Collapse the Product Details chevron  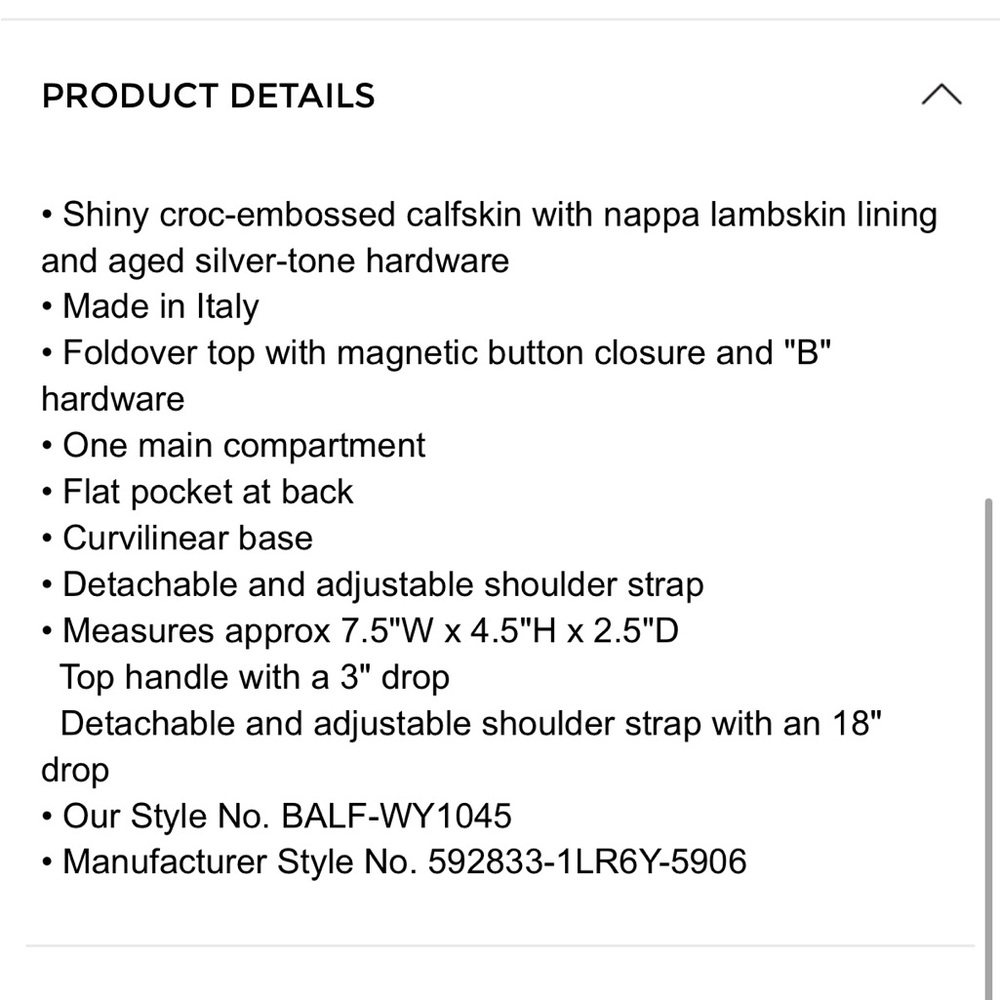point(941,94)
